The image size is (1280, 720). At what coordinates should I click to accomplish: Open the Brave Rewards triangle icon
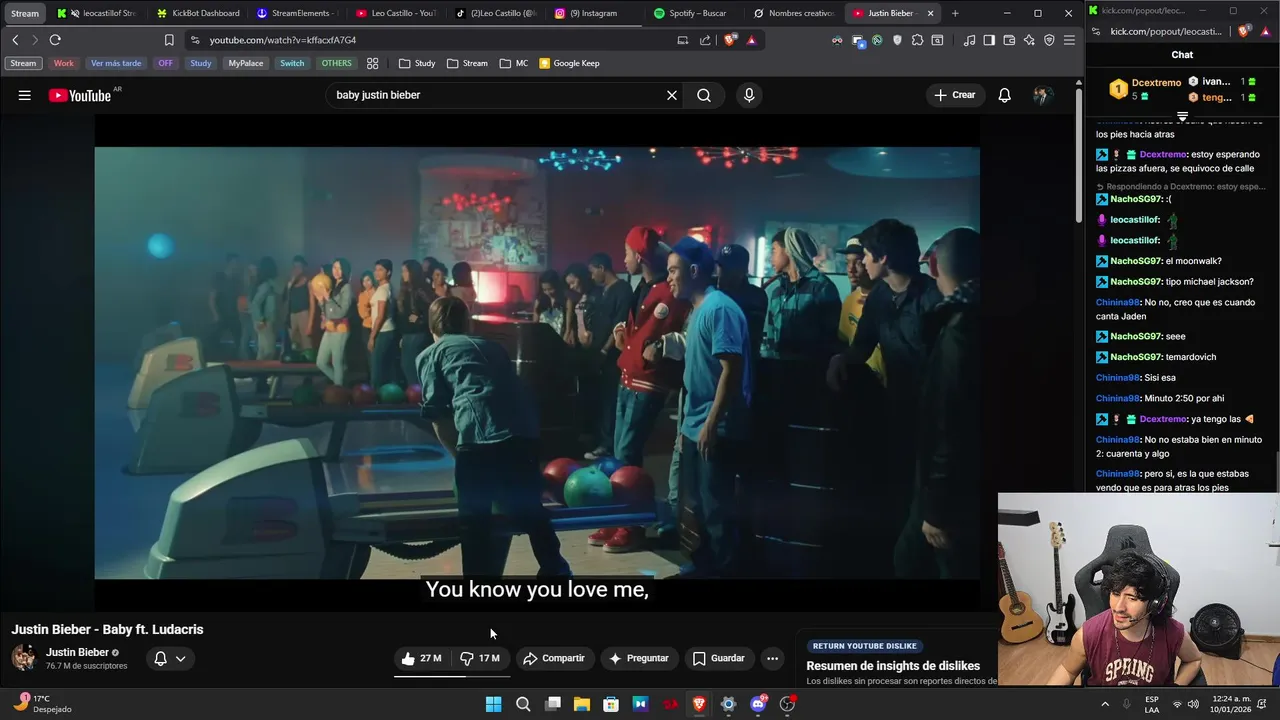point(751,40)
